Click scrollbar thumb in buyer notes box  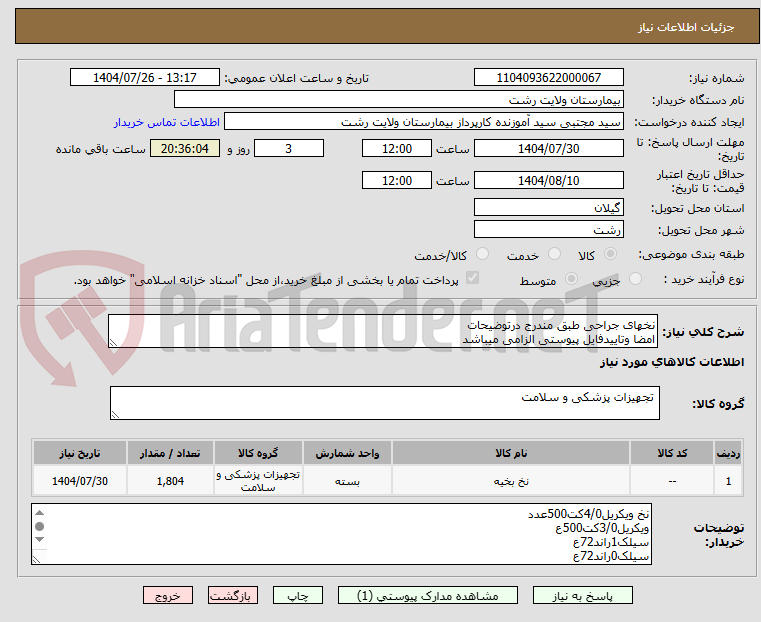point(40,526)
